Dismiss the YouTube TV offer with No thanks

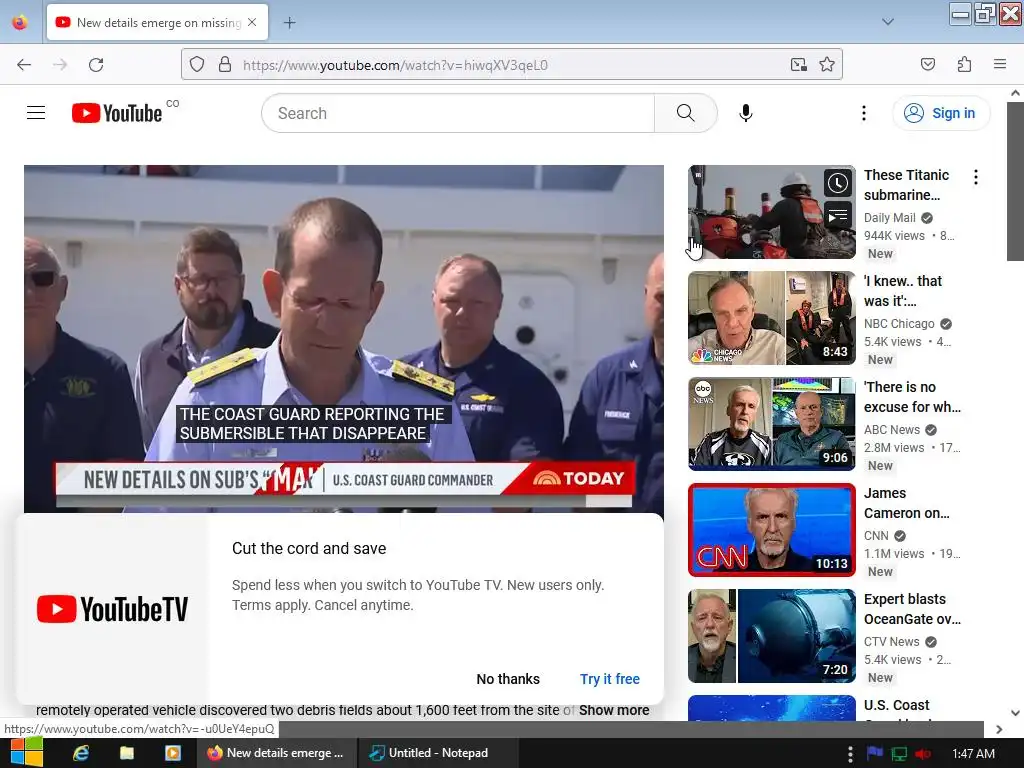pos(507,679)
